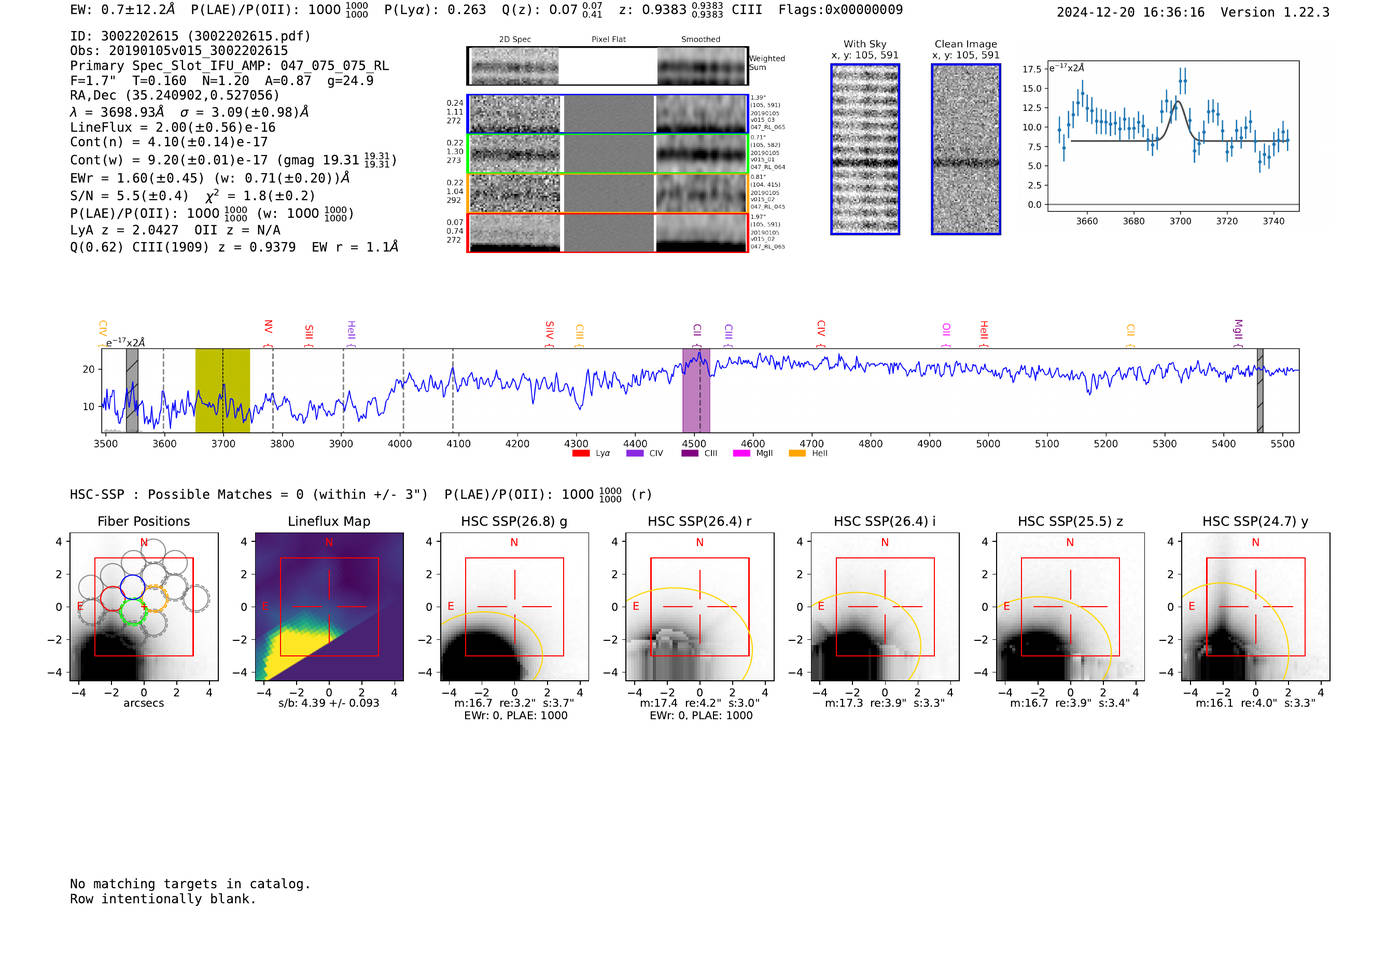Screen dimensions: 1400x953
Task: Click the HeII orange legend swatch
Action: point(797,454)
